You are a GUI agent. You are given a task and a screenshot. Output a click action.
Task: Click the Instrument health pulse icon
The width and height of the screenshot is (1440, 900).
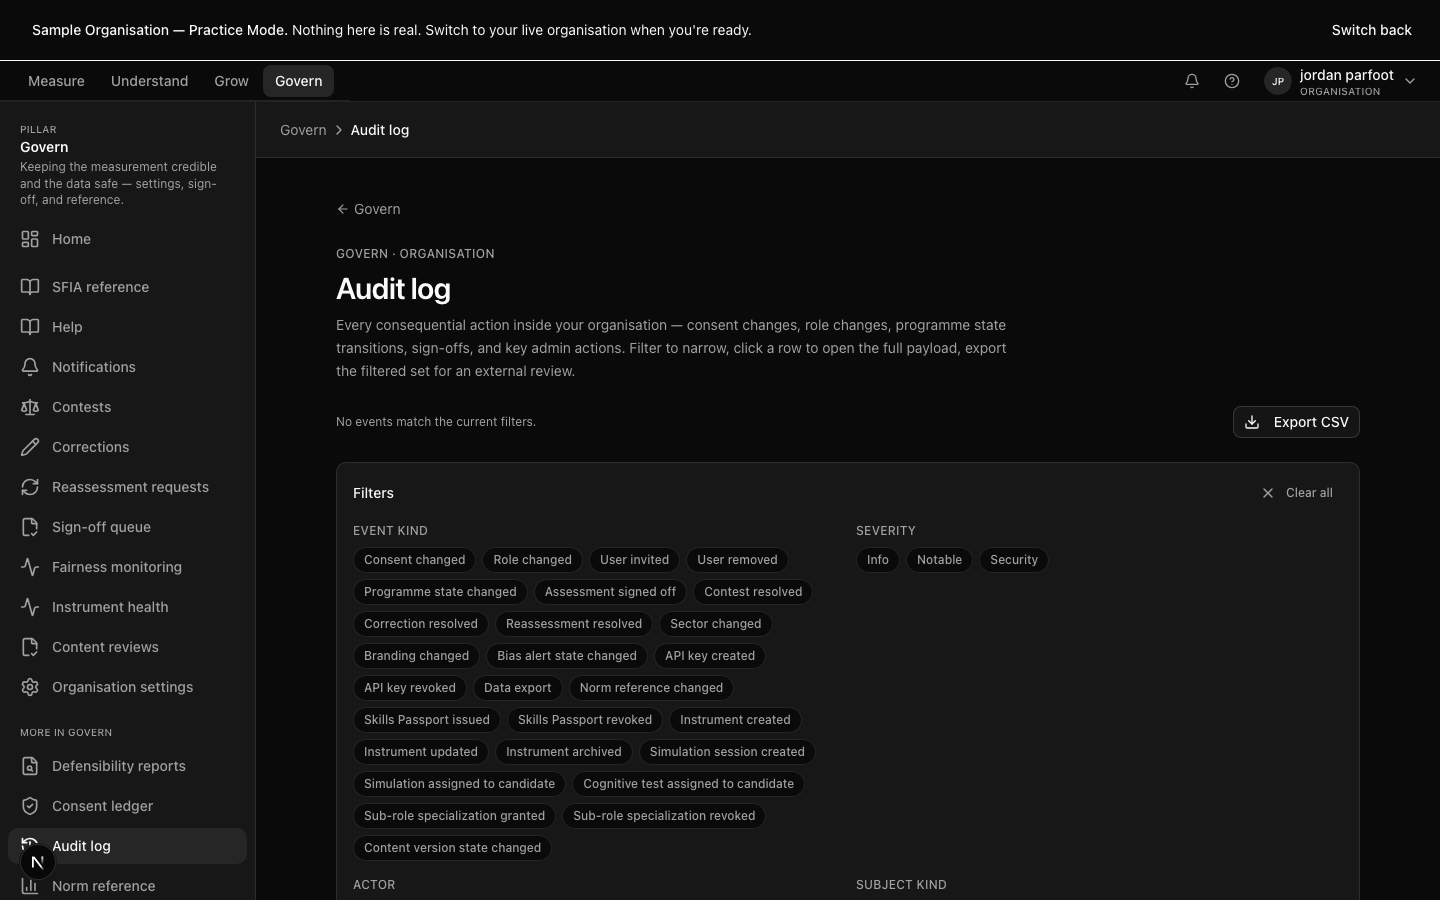tap(30, 607)
